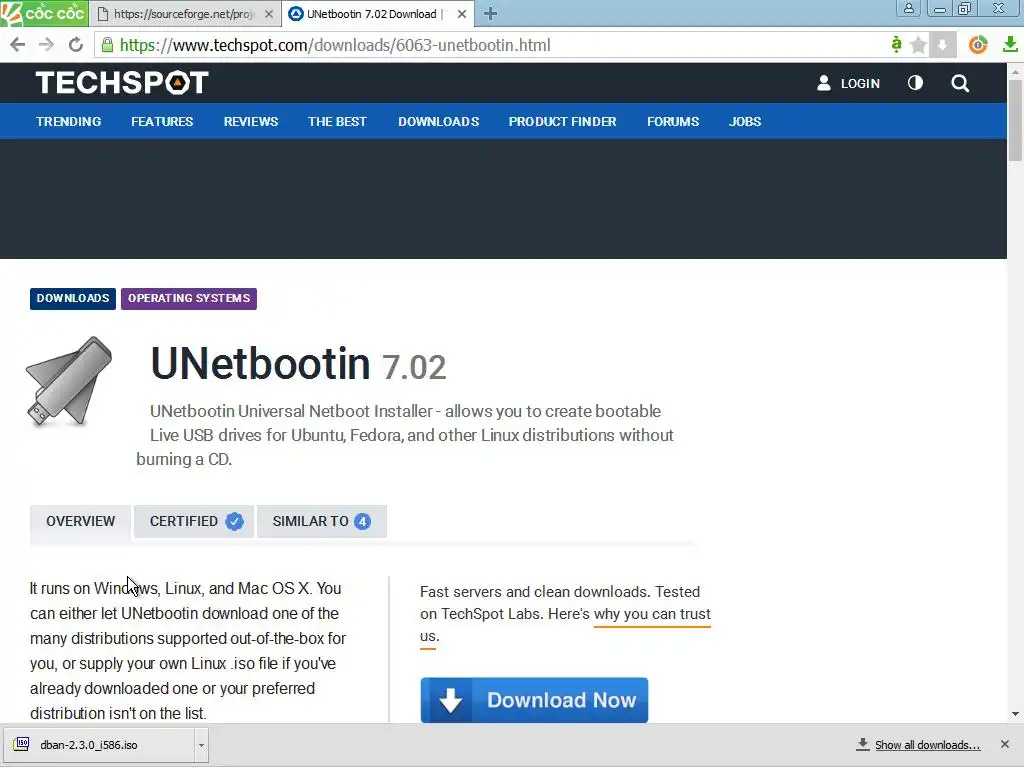
Task: Click the grey save-media arrow beside the star
Action: [x=942, y=45]
